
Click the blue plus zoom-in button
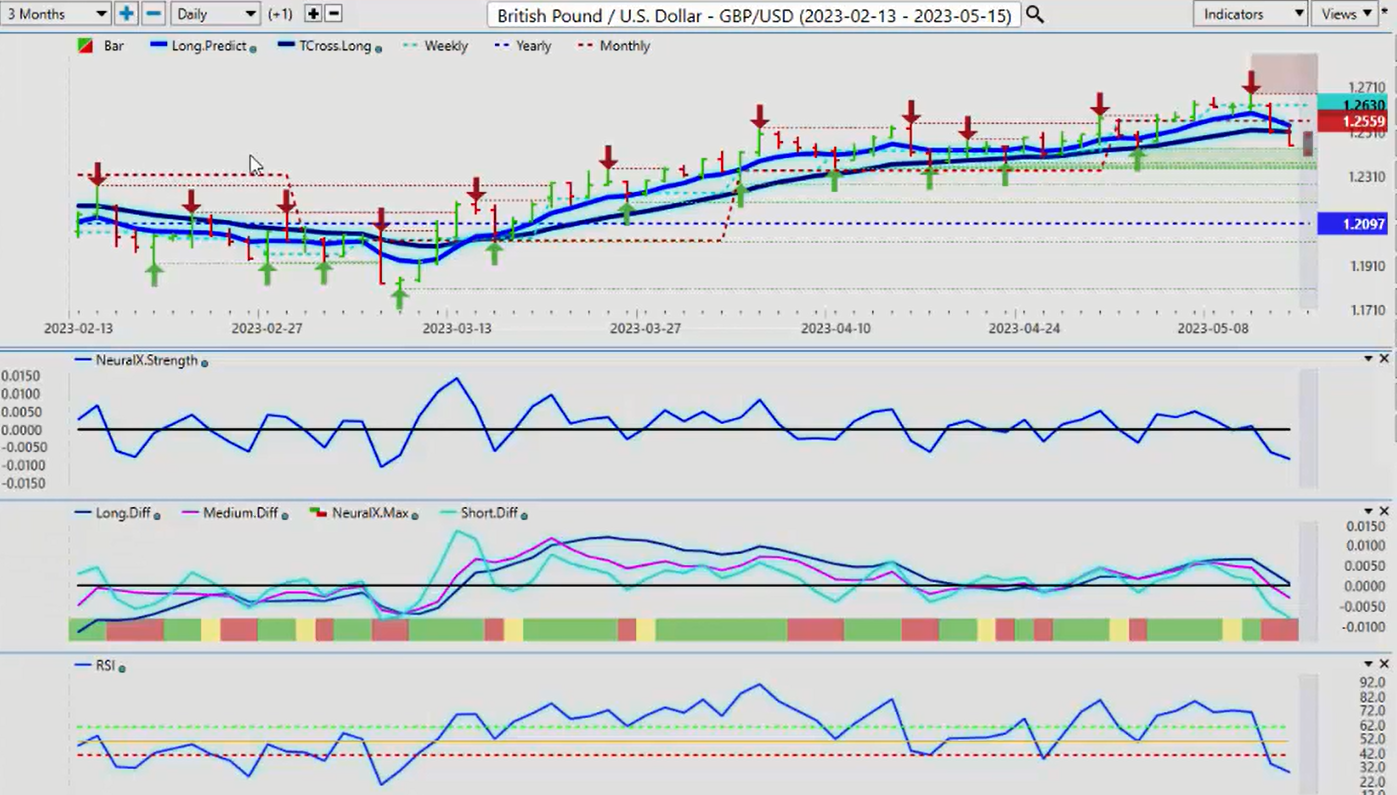(126, 14)
